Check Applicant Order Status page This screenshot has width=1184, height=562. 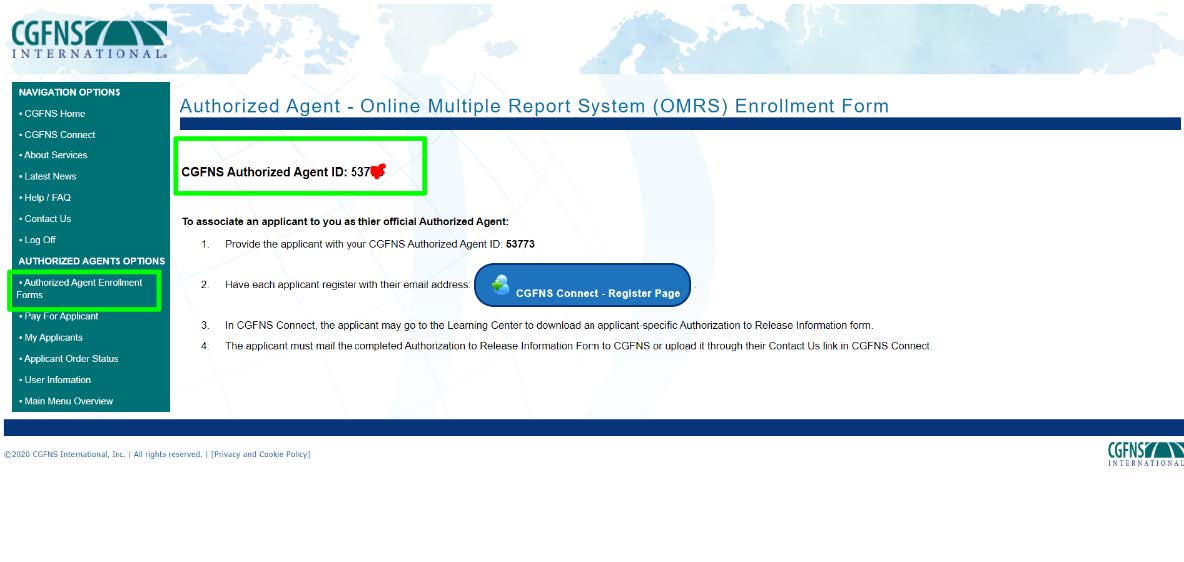point(71,359)
